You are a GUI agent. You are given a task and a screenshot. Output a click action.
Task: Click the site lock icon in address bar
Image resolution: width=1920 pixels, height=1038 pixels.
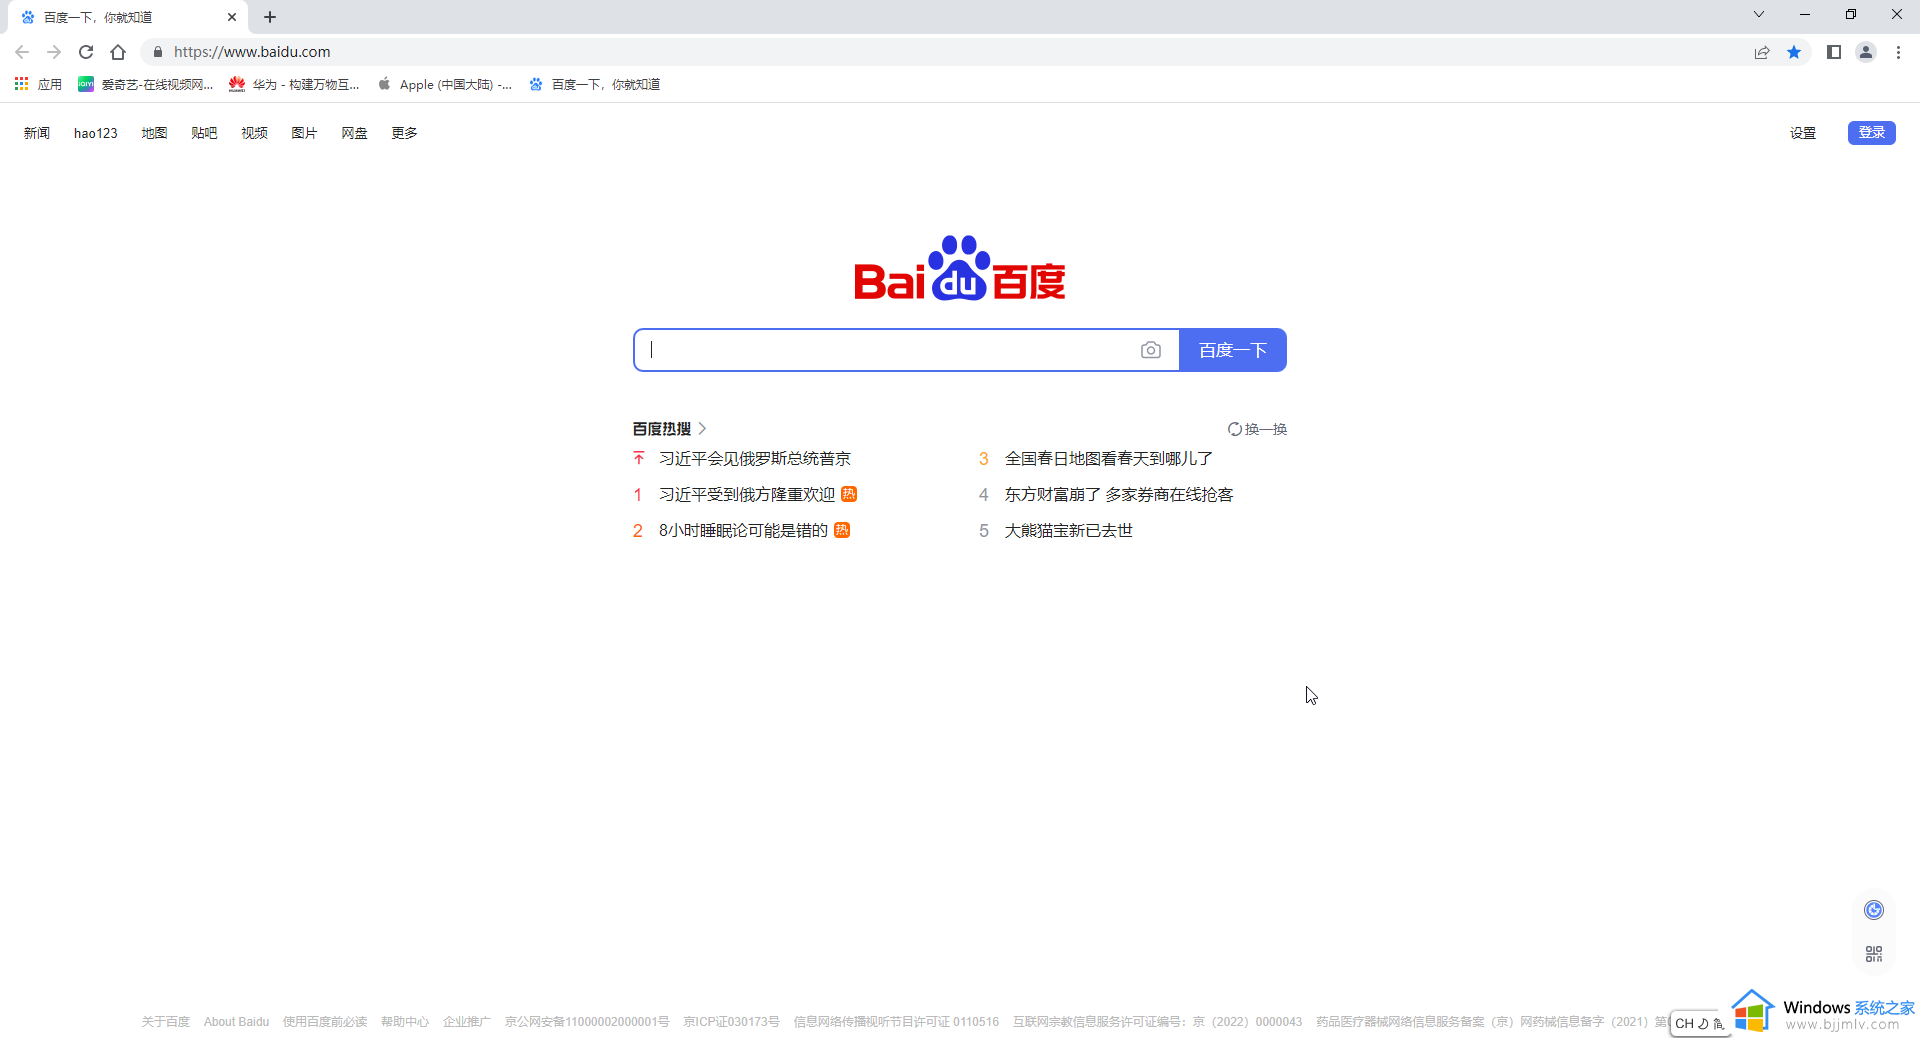click(157, 52)
